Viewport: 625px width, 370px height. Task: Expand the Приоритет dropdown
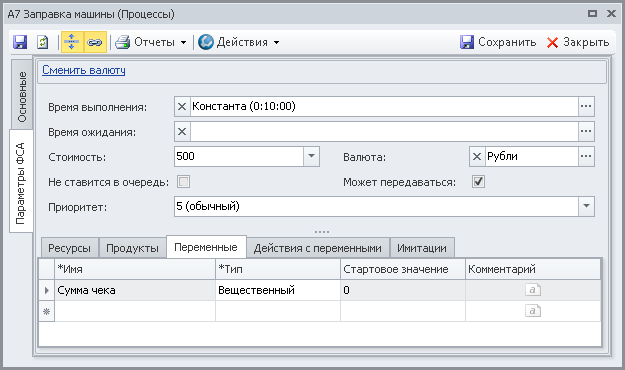(586, 207)
